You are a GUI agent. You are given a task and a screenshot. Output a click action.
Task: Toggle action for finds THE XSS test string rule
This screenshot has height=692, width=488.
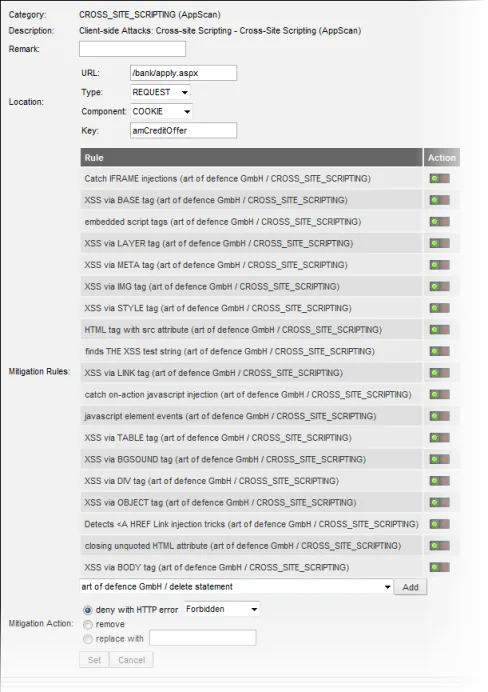[x=440, y=351]
